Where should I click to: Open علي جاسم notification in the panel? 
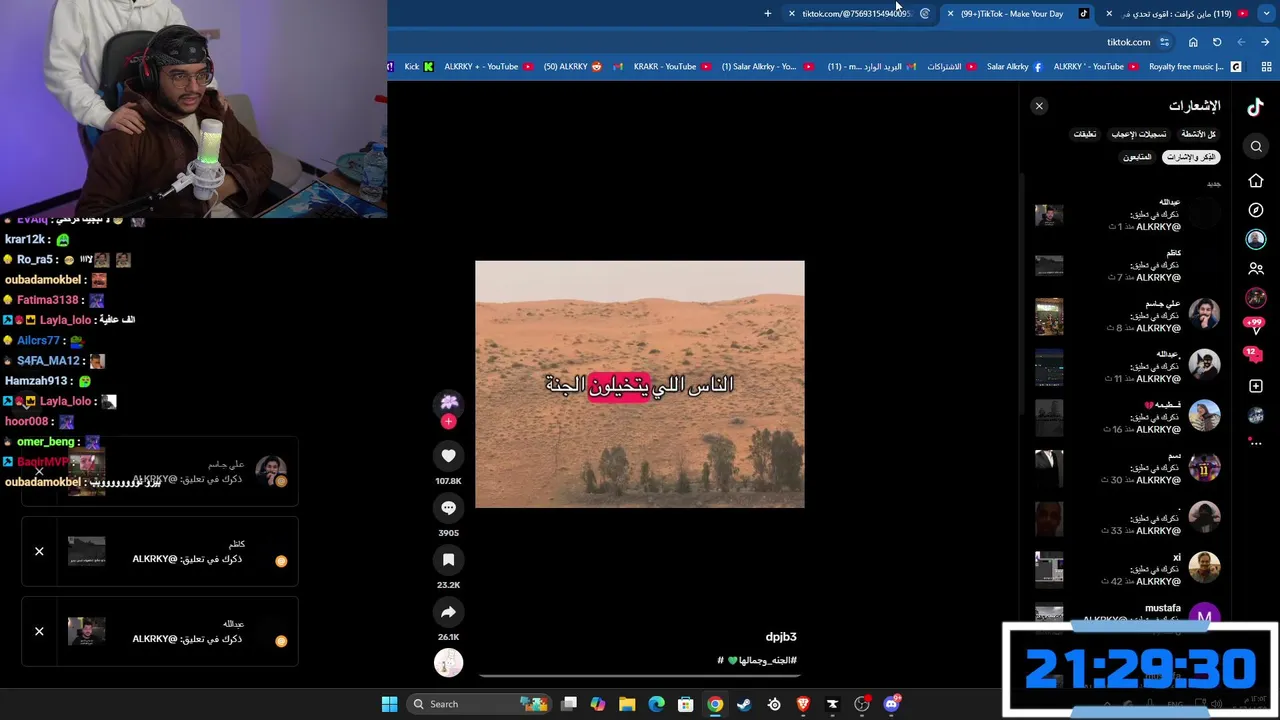pyautogui.click(x=1127, y=316)
